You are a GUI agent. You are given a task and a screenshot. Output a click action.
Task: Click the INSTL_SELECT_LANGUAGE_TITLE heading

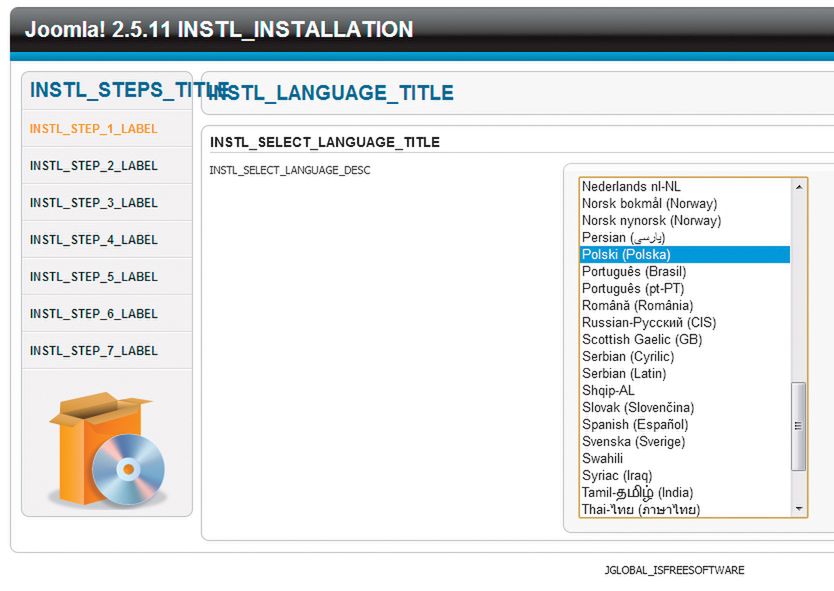pyautogui.click(x=325, y=142)
